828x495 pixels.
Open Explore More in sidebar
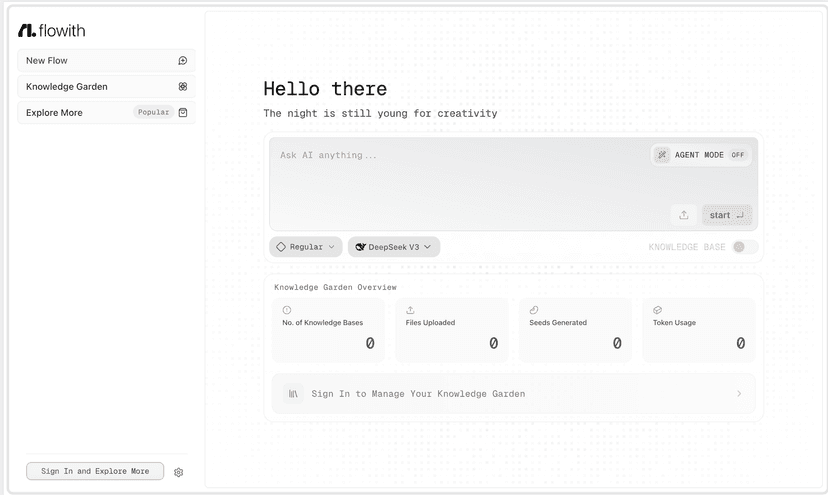106,113
